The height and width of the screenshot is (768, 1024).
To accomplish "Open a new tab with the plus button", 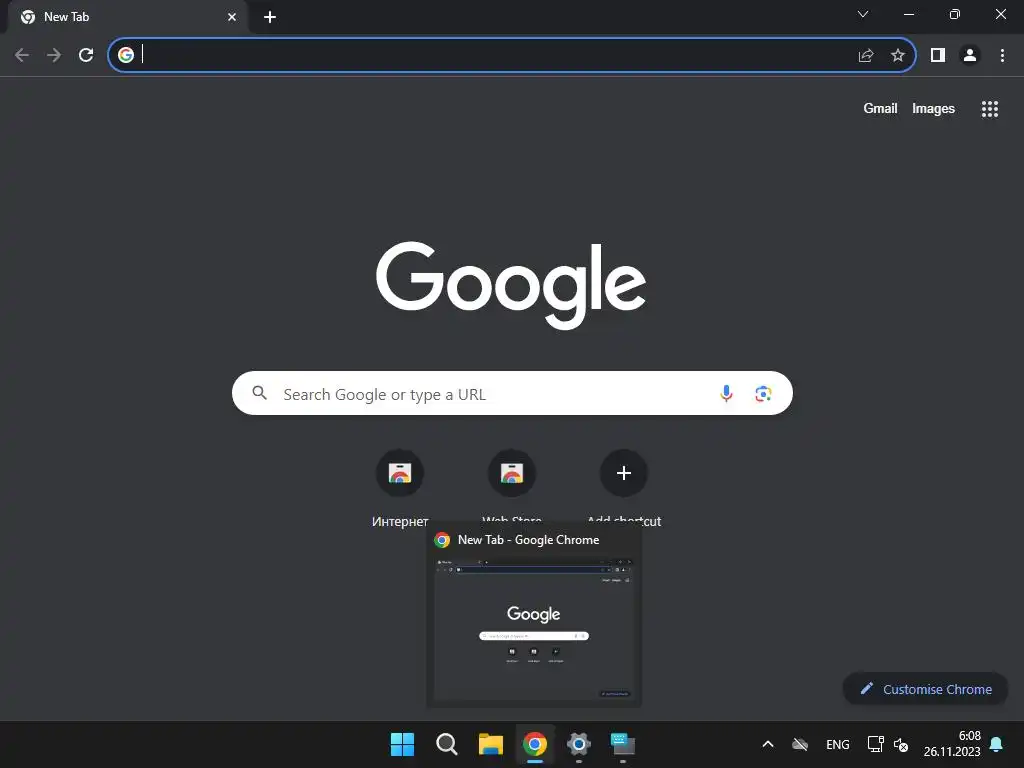I will pos(270,17).
